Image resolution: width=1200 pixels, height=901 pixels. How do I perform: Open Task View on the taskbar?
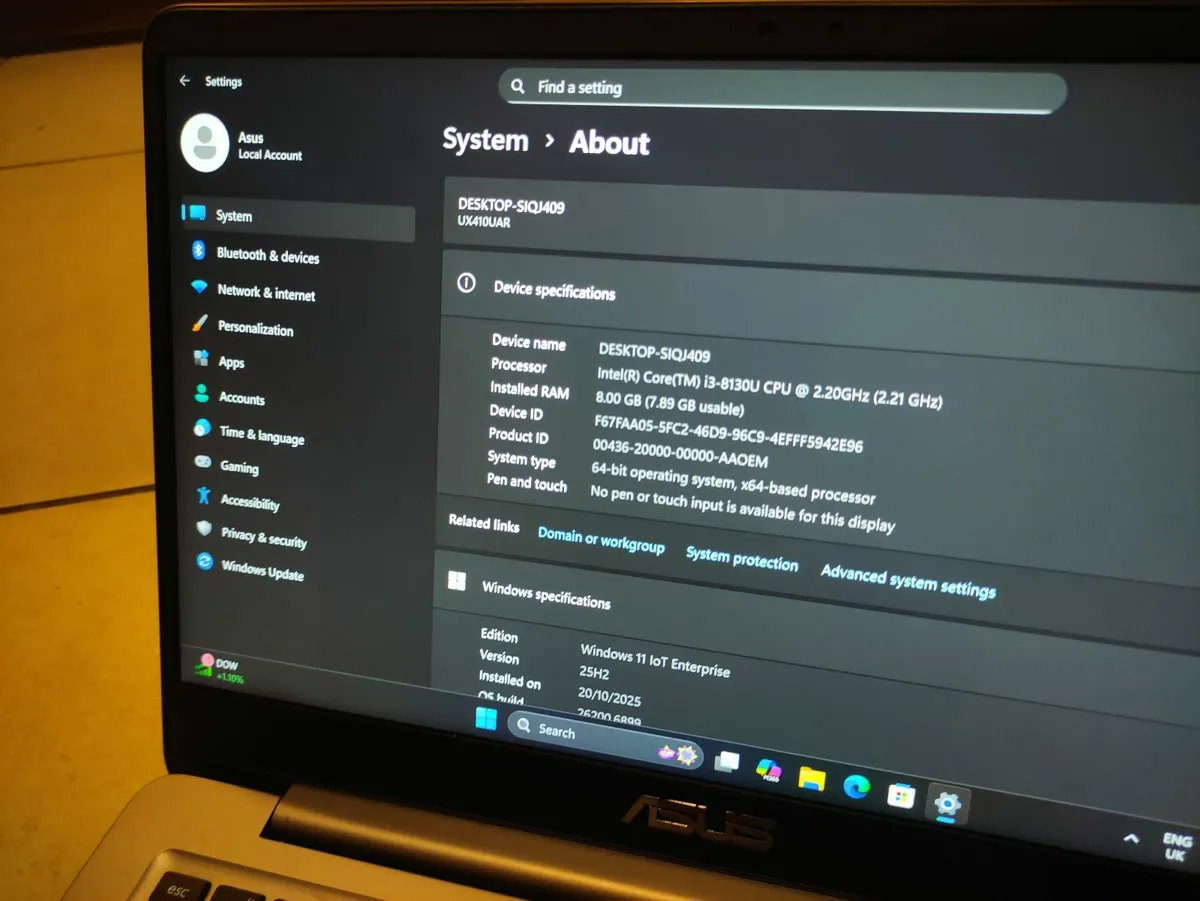pos(727,762)
